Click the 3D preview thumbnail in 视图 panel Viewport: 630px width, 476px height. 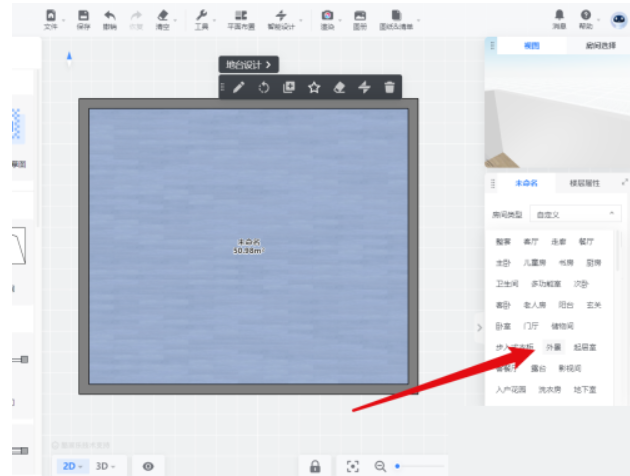(x=557, y=111)
